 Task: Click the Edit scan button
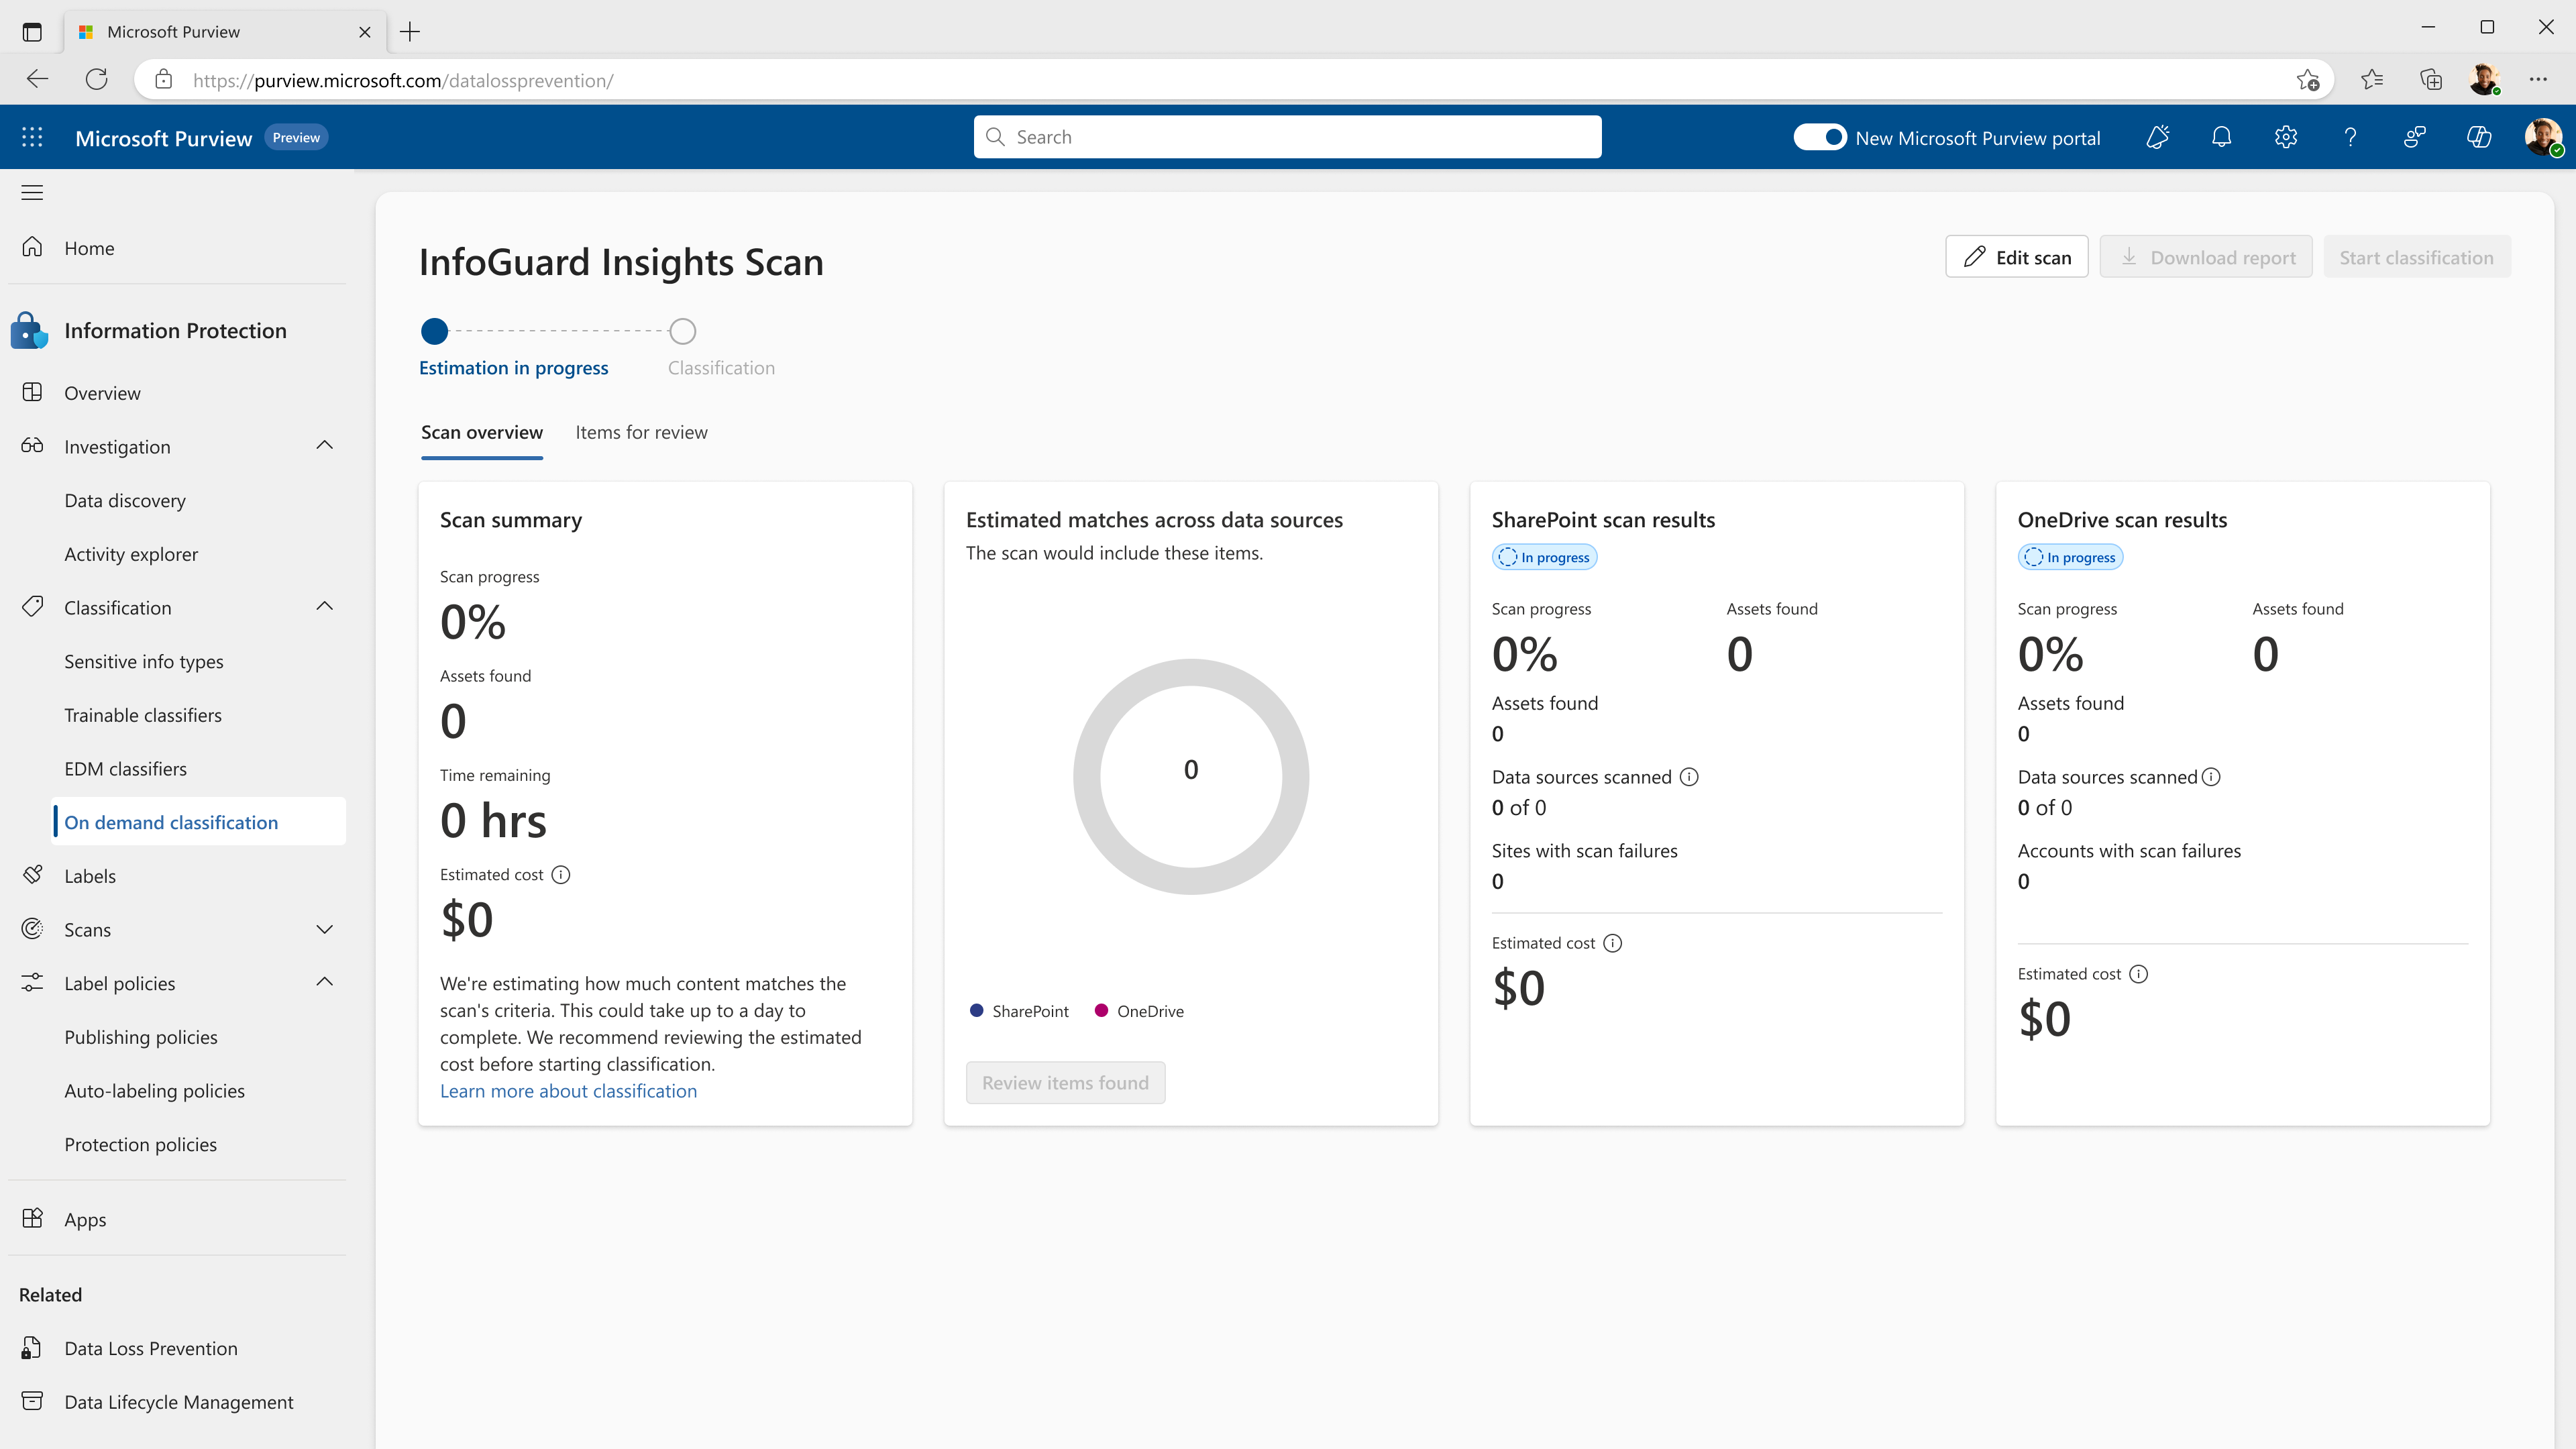tap(2016, 257)
